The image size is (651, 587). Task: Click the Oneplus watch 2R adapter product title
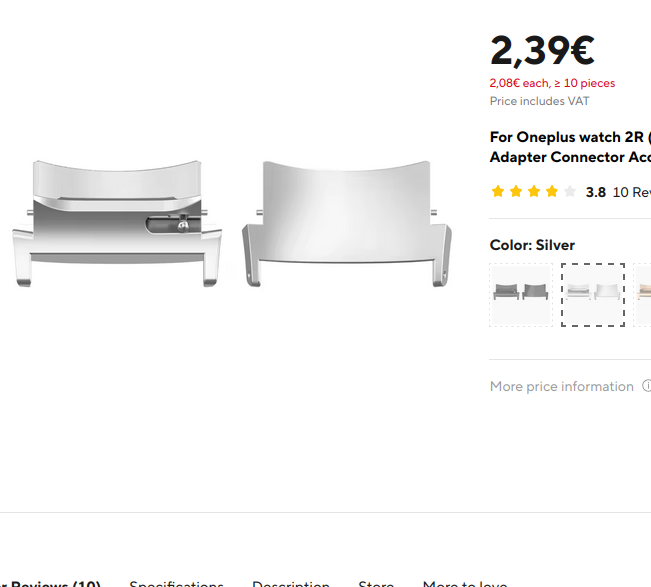tap(570, 147)
